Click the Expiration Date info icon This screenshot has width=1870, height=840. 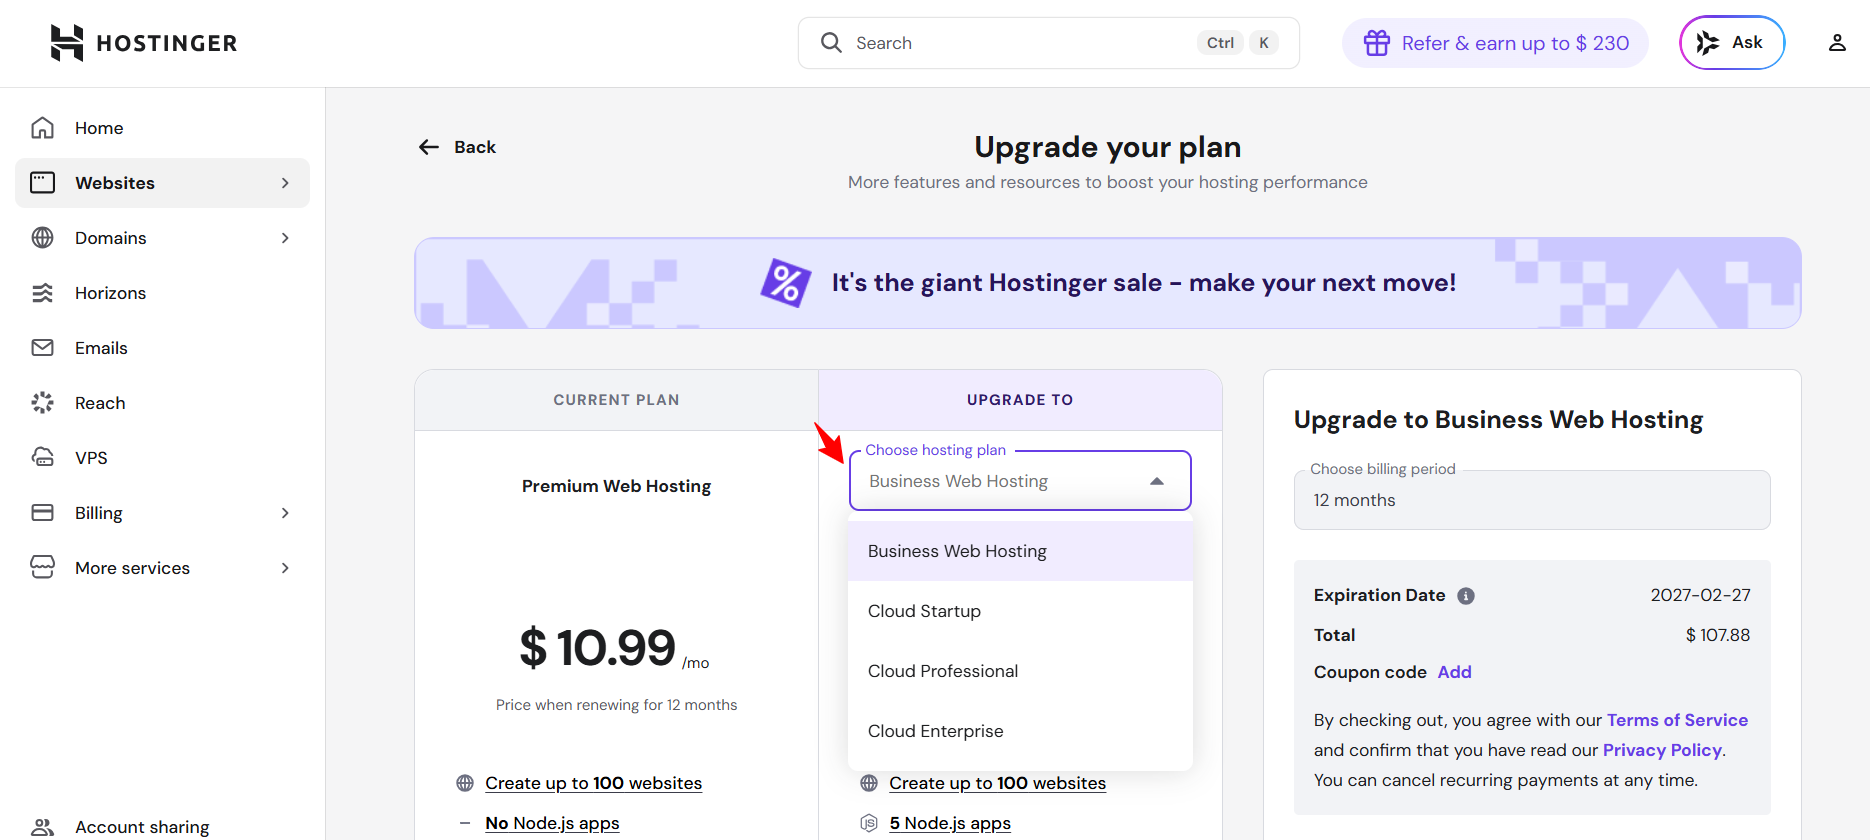(x=1466, y=596)
